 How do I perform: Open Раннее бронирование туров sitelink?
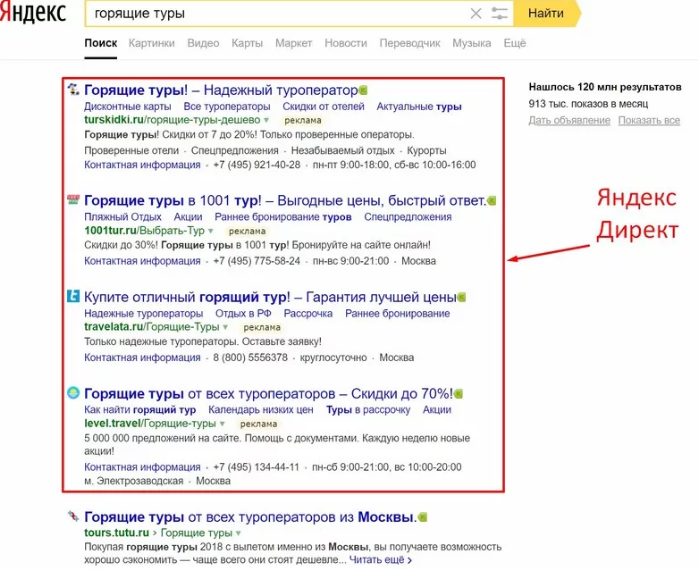[x=283, y=217]
